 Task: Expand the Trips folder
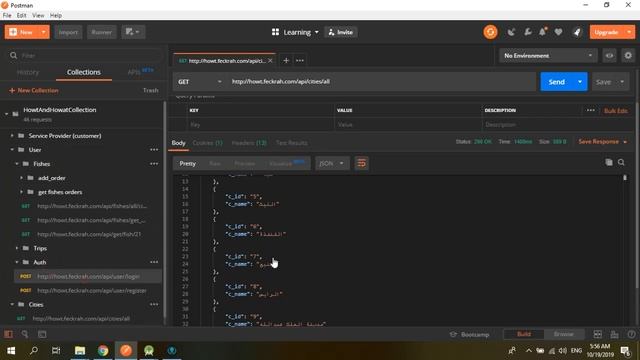17,248
